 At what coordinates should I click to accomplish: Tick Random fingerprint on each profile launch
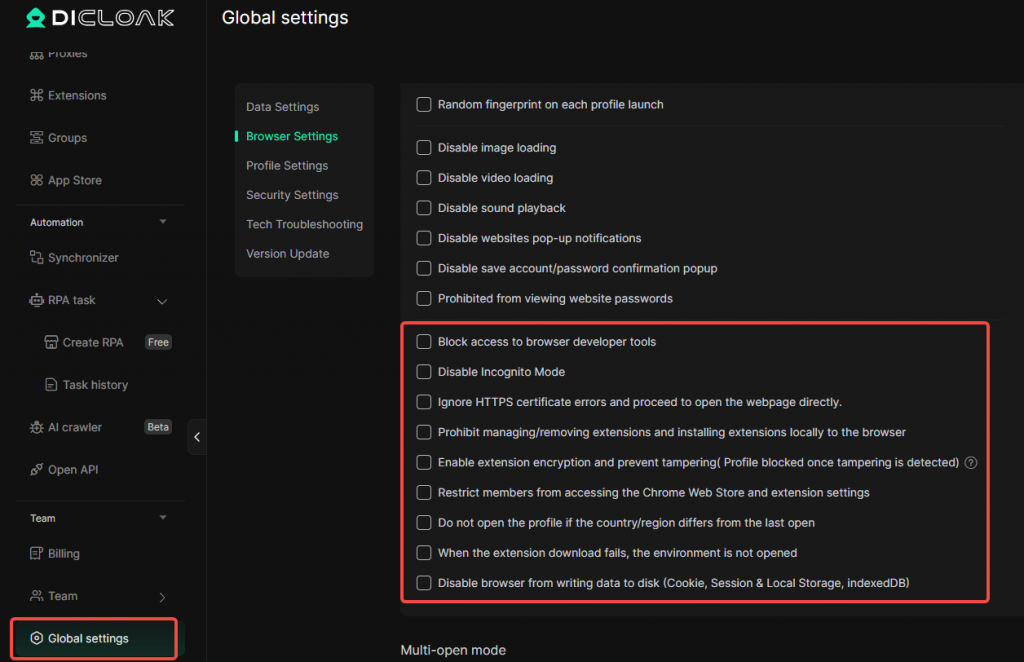424,104
